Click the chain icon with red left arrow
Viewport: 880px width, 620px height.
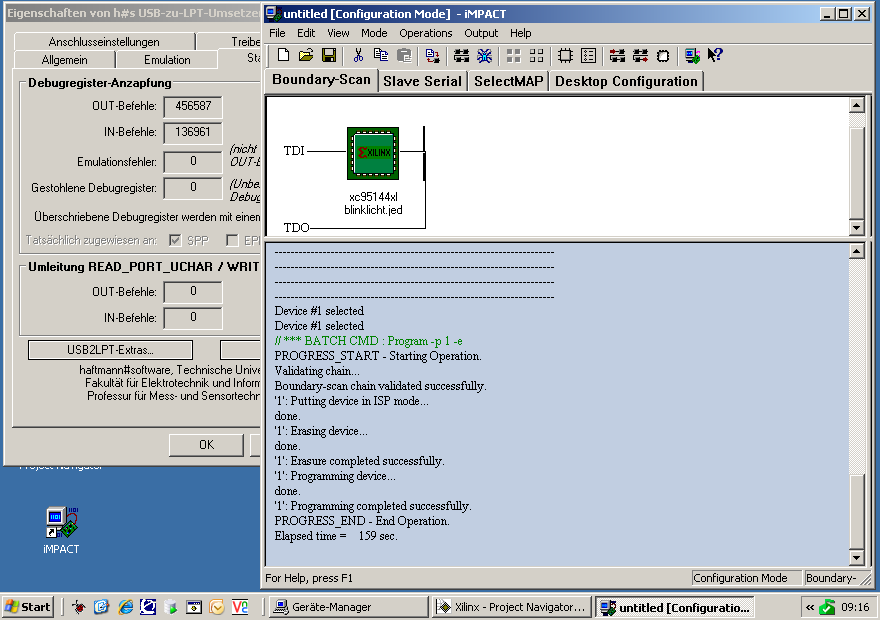click(617, 55)
